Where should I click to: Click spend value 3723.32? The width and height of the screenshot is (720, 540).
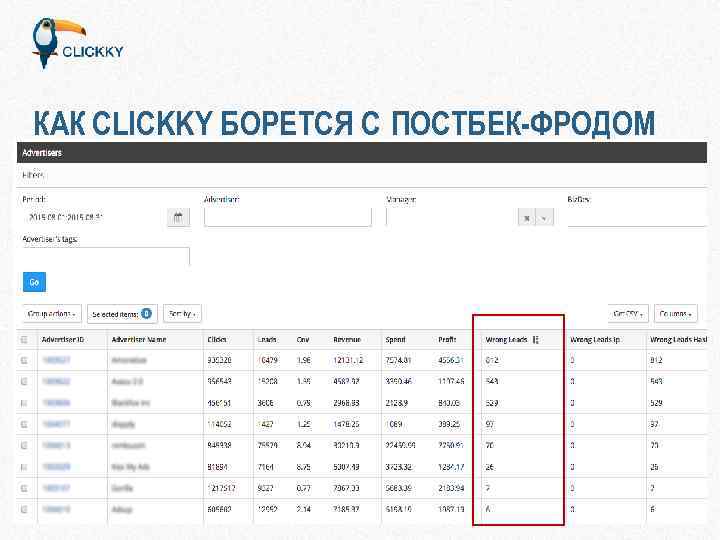399,467
